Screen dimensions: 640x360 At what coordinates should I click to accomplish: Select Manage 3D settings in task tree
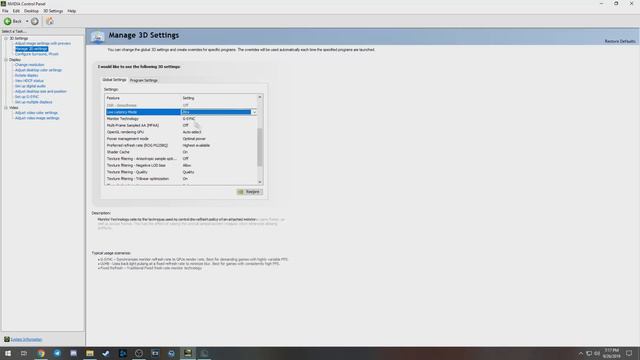click(x=31, y=49)
